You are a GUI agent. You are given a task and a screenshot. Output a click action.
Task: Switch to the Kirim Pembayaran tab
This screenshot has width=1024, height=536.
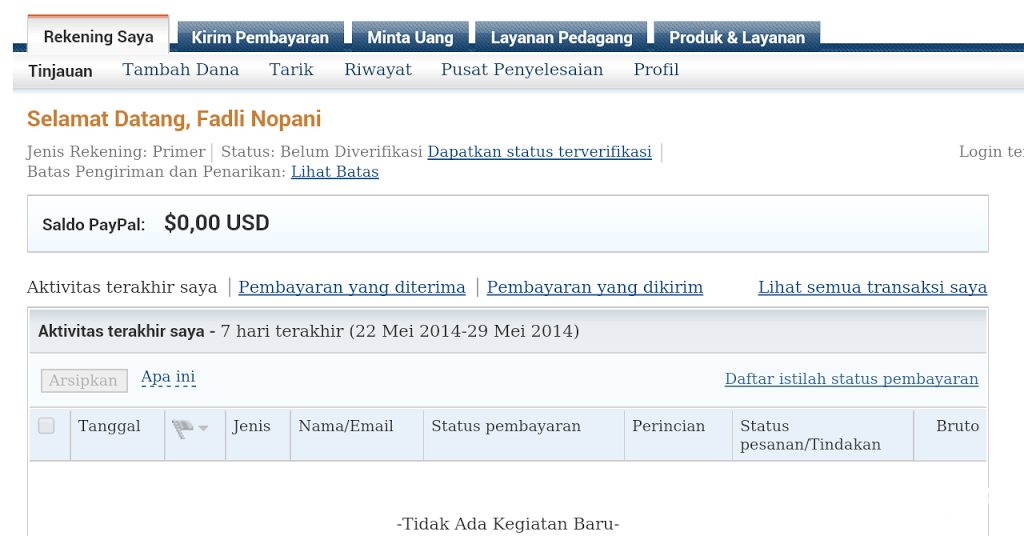coord(260,37)
